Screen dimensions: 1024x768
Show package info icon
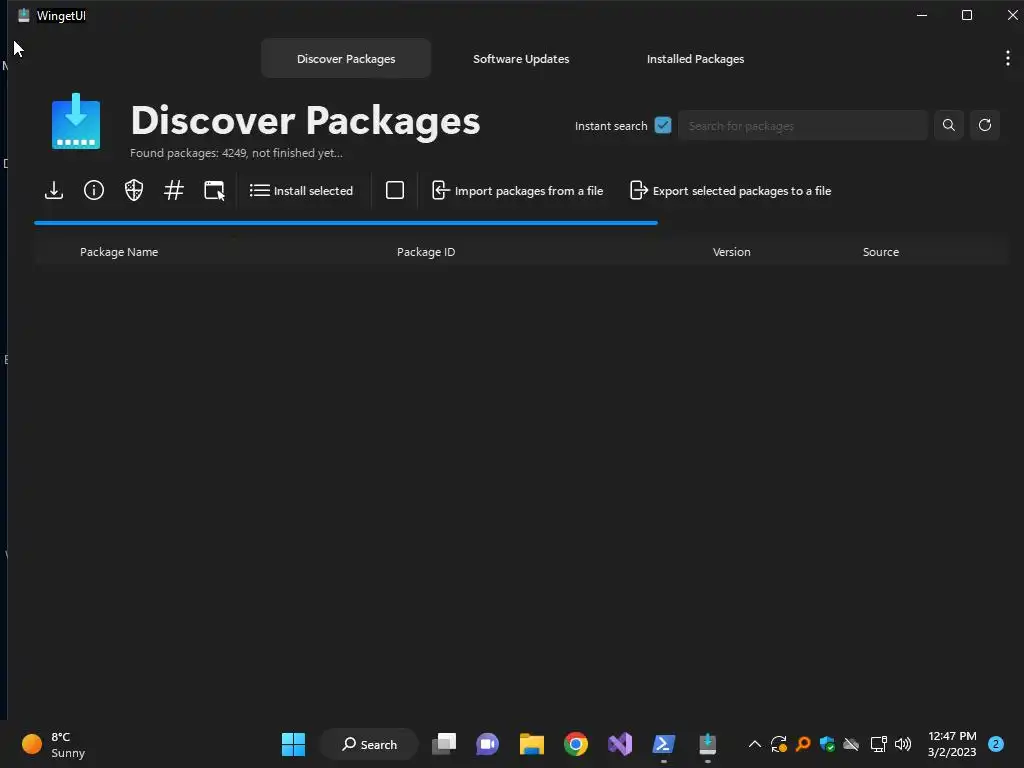[94, 191]
